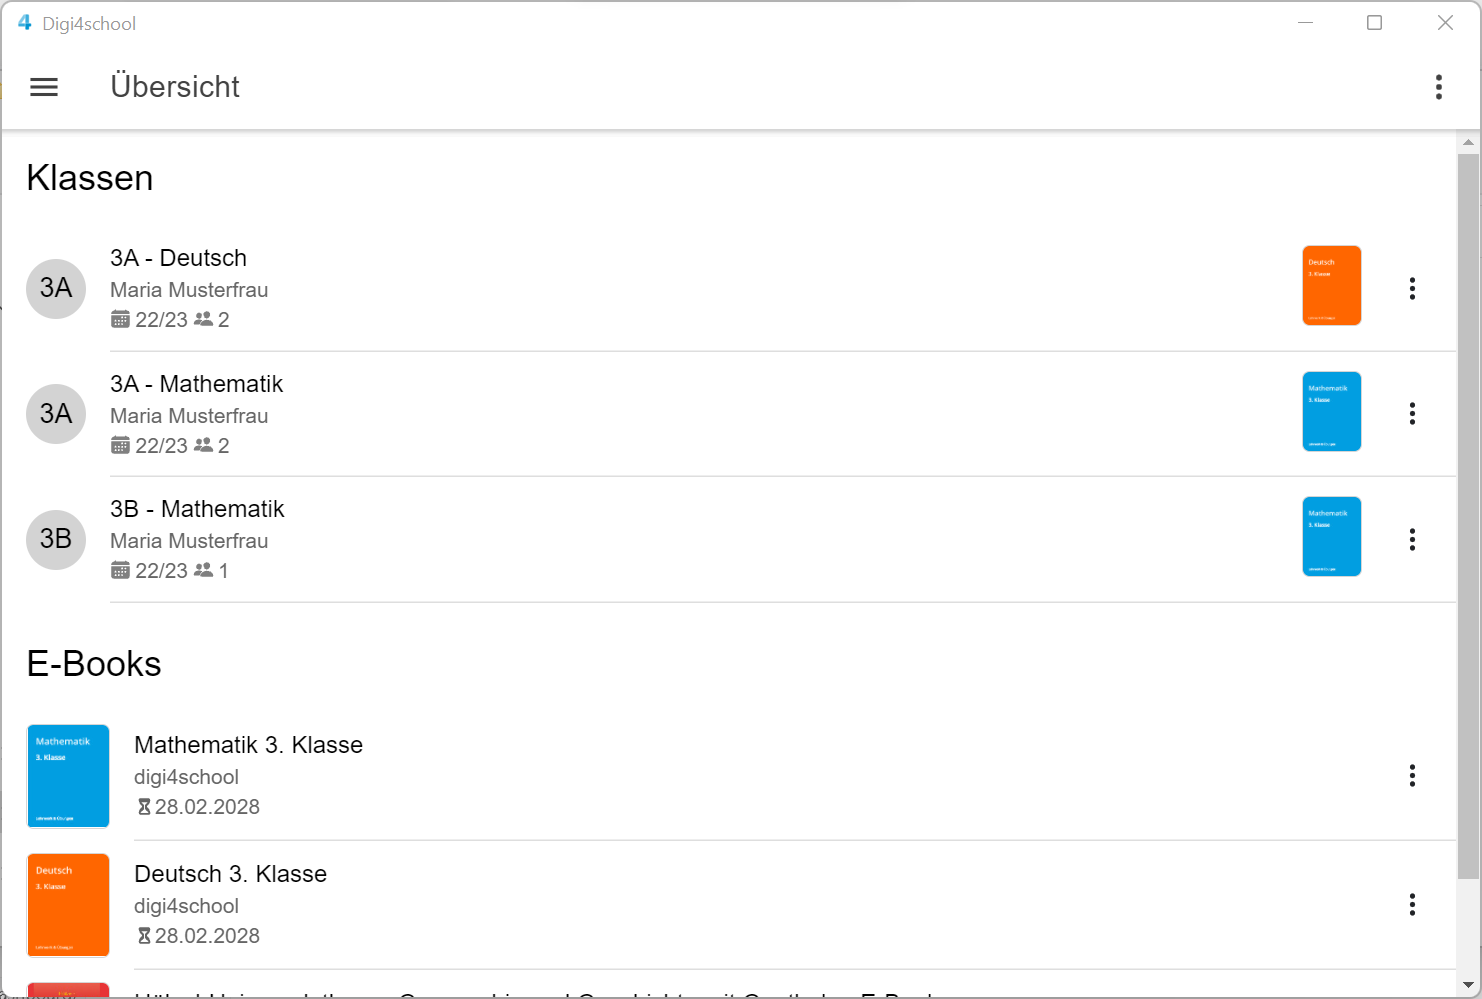Click the 3B class avatar circle
This screenshot has height=999, width=1482.
(56, 540)
